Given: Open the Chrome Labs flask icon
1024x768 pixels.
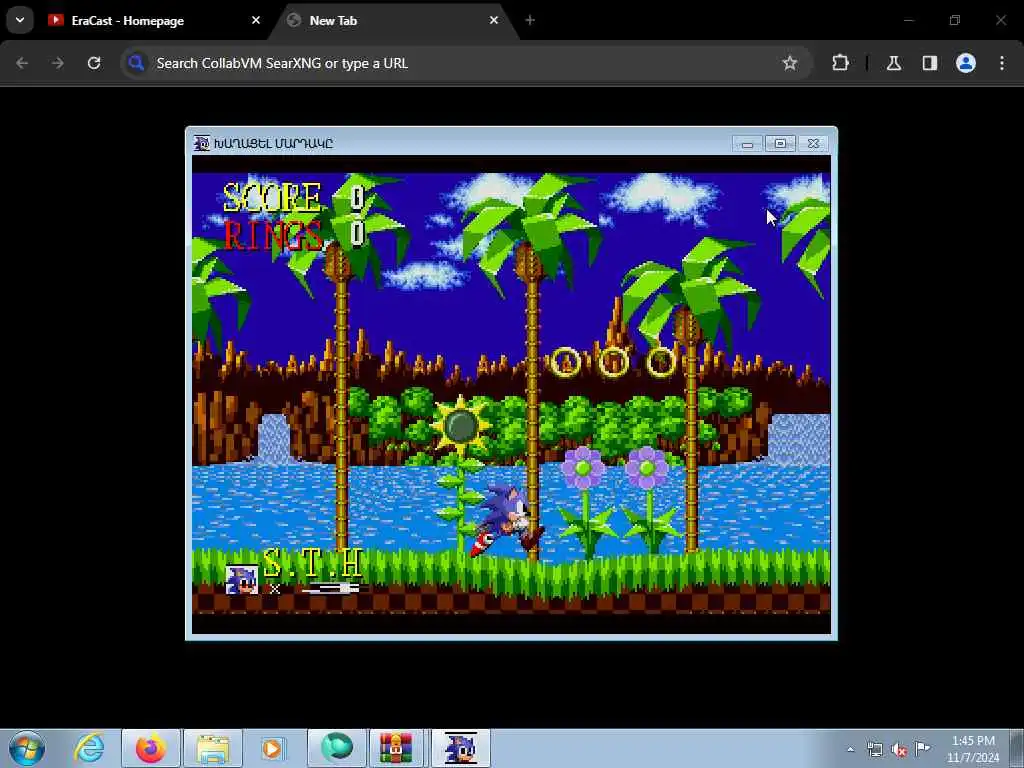Looking at the screenshot, I should point(894,63).
